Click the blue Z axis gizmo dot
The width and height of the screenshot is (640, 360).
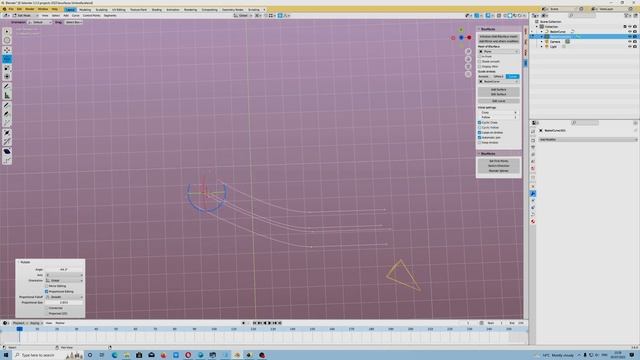pos(461,38)
